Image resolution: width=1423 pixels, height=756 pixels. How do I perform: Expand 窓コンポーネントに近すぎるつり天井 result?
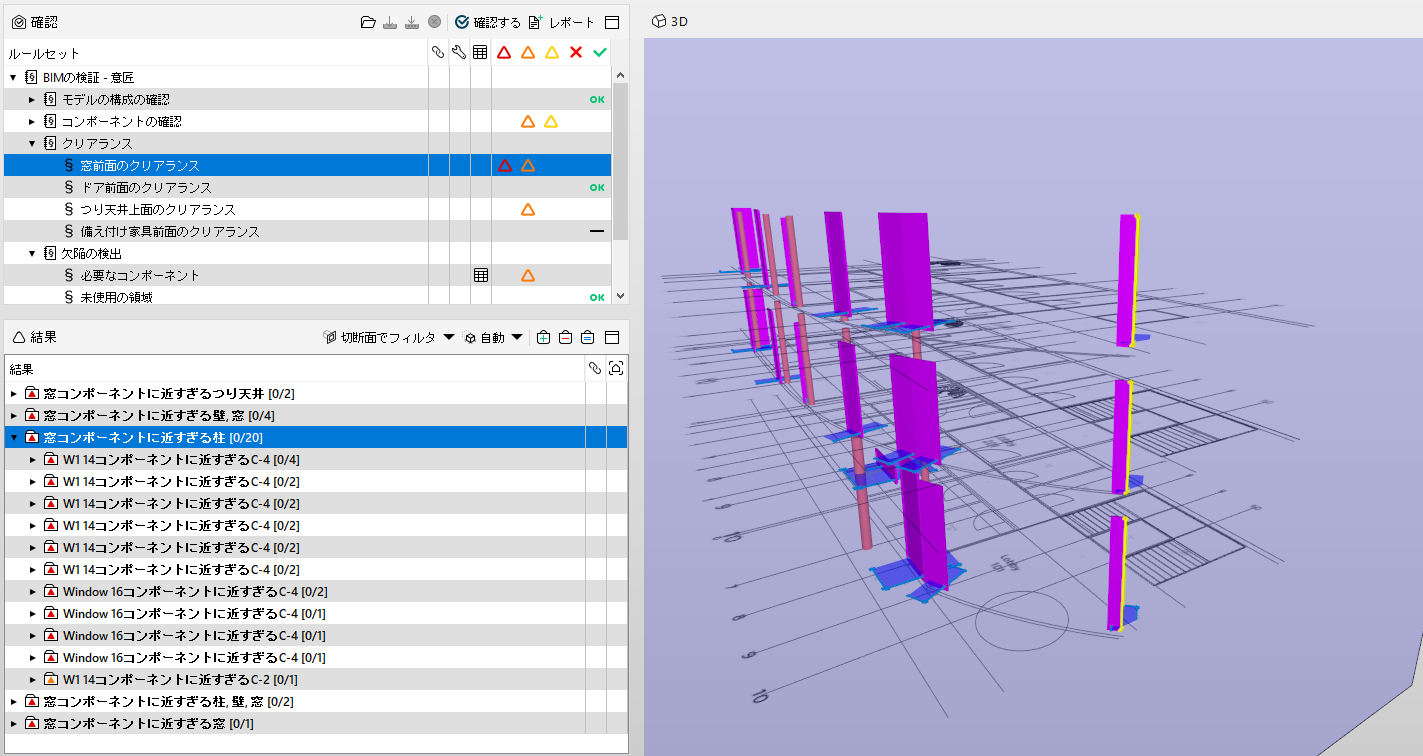coord(14,394)
